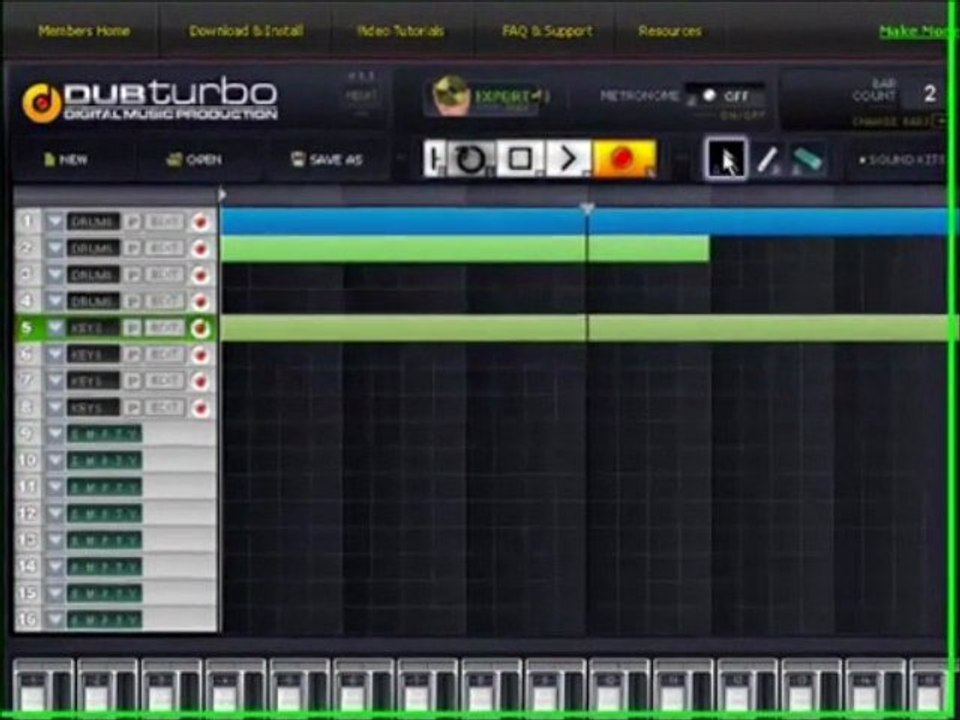This screenshot has width=960, height=720.
Task: Click the EMPTY label on track 10
Action: (x=104, y=460)
